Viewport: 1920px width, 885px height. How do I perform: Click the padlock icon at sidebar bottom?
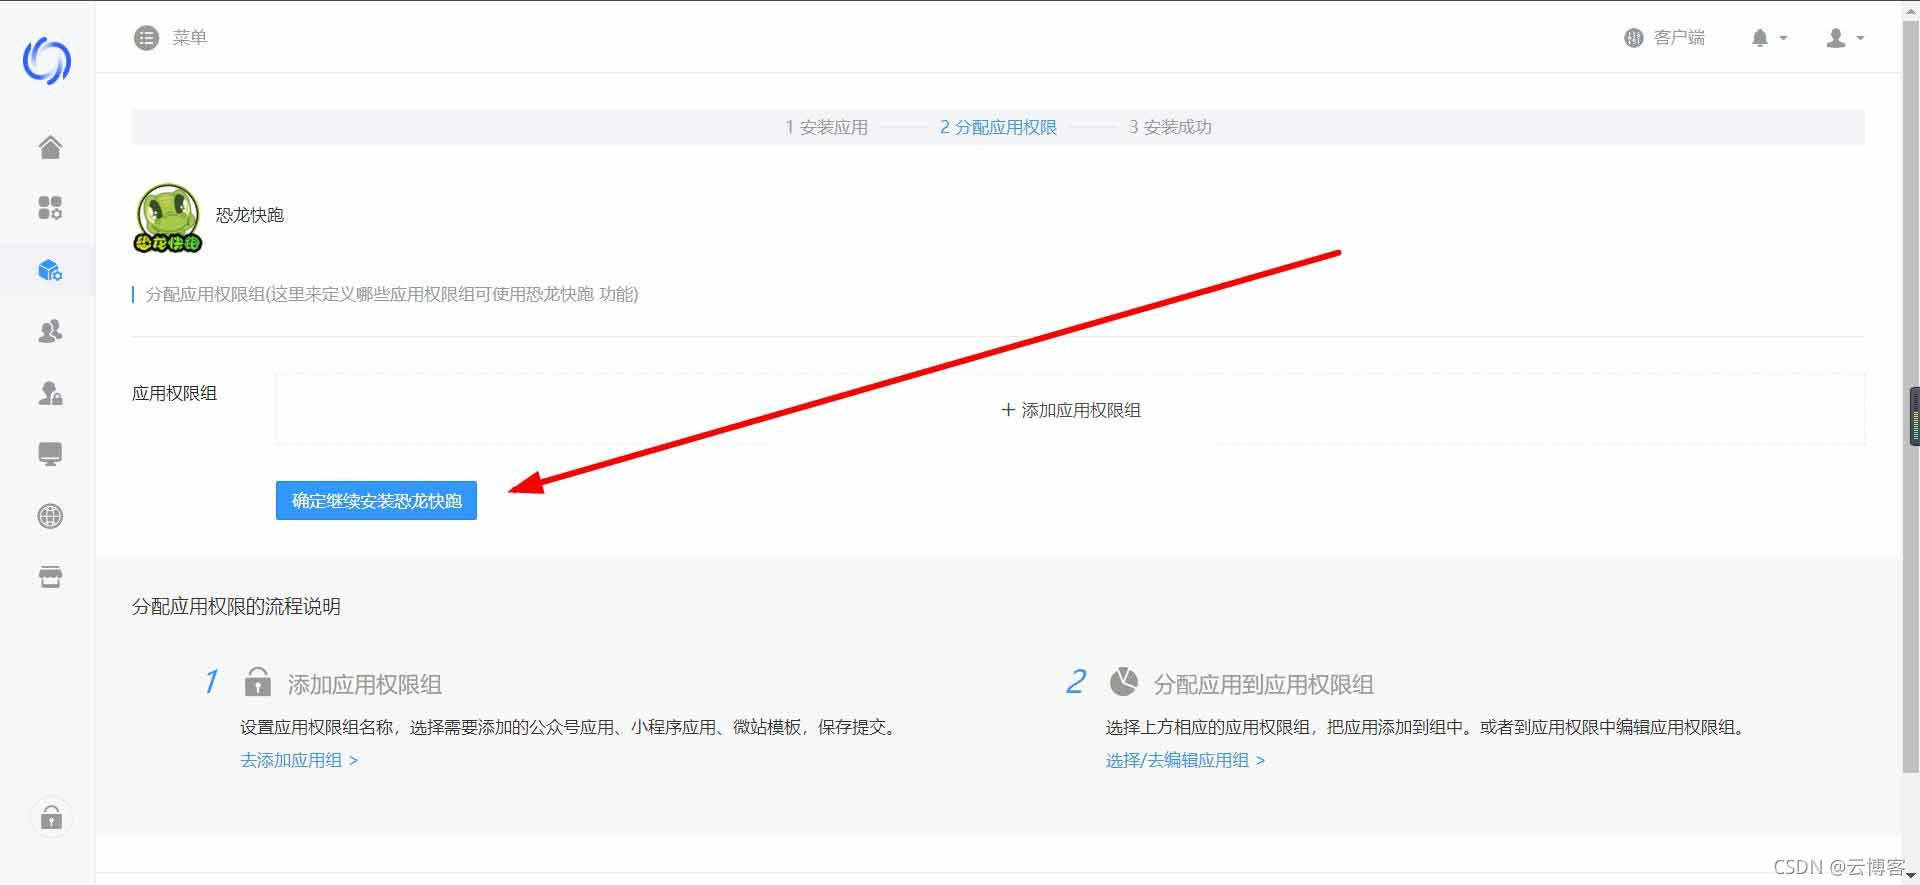(x=51, y=818)
